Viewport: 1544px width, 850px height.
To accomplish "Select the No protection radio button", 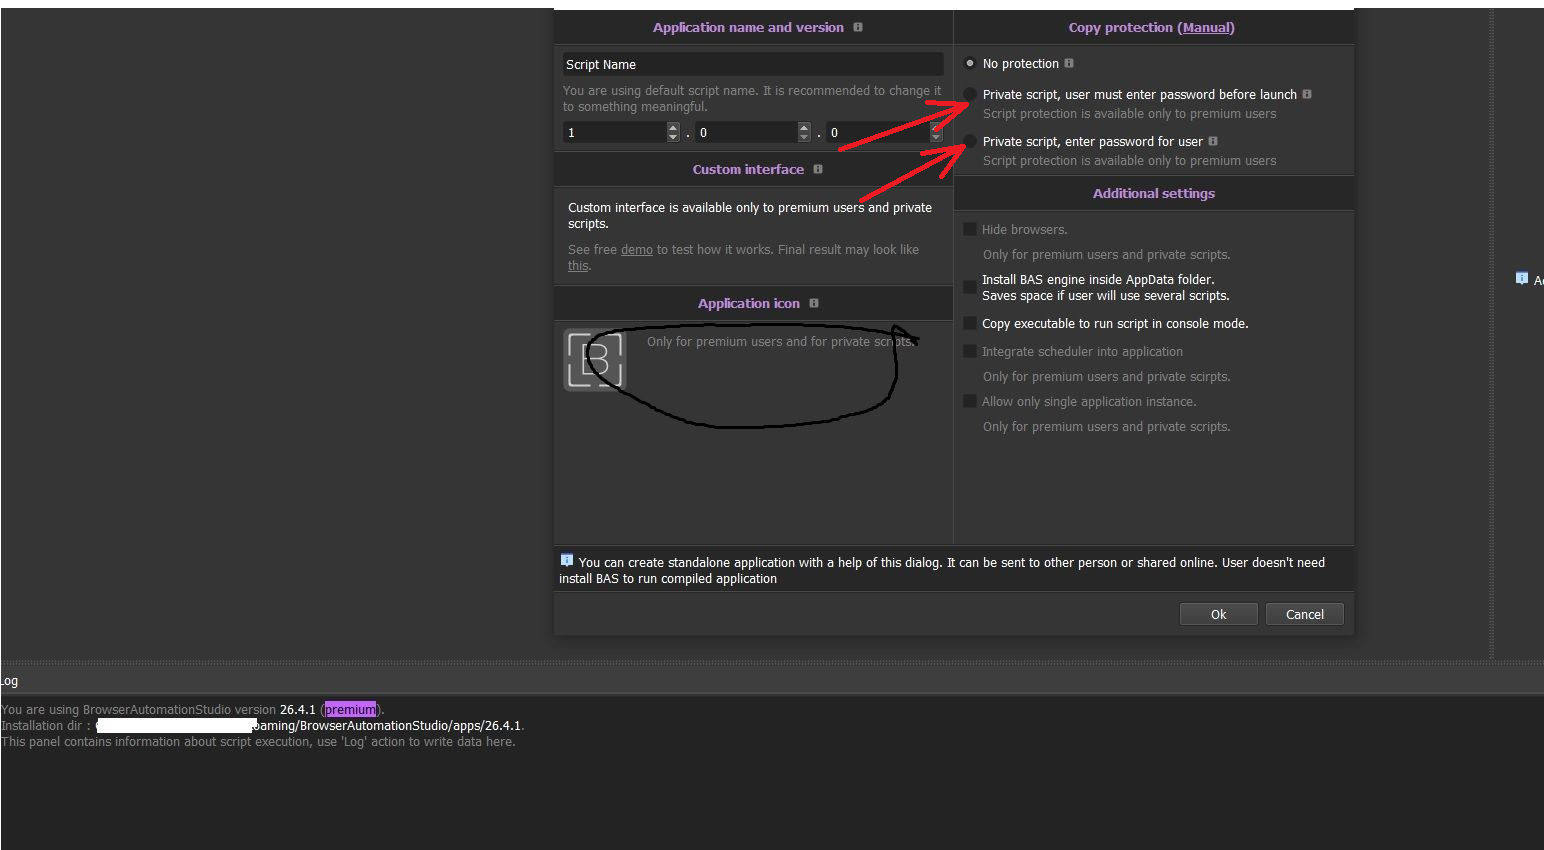I will click(x=969, y=63).
